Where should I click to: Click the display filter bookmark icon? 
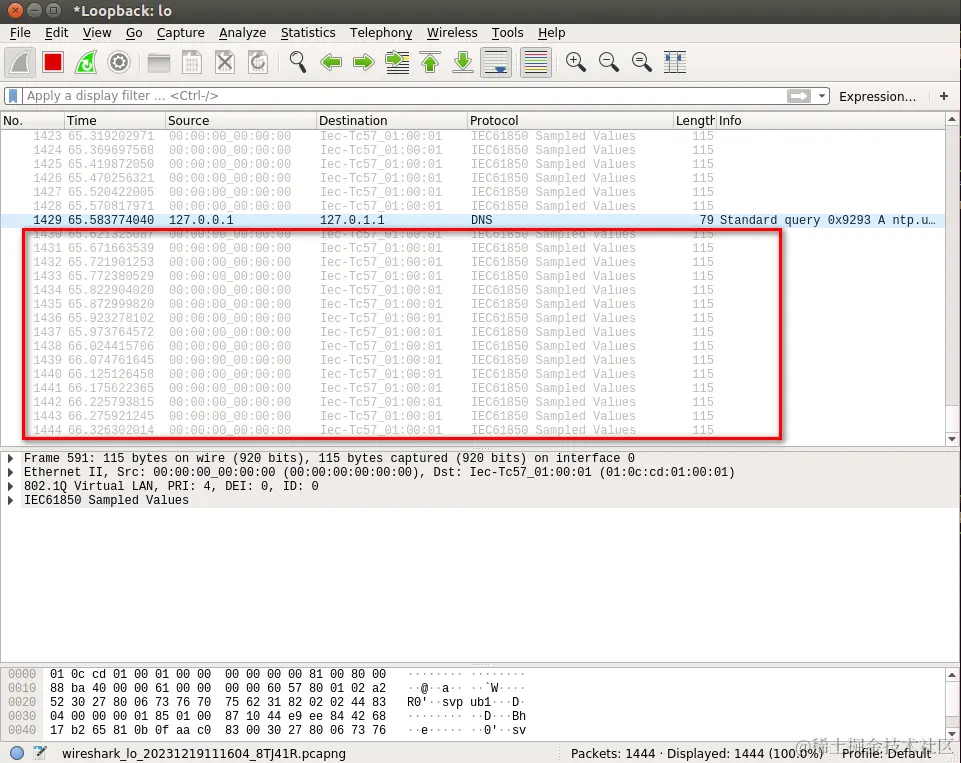[13, 96]
